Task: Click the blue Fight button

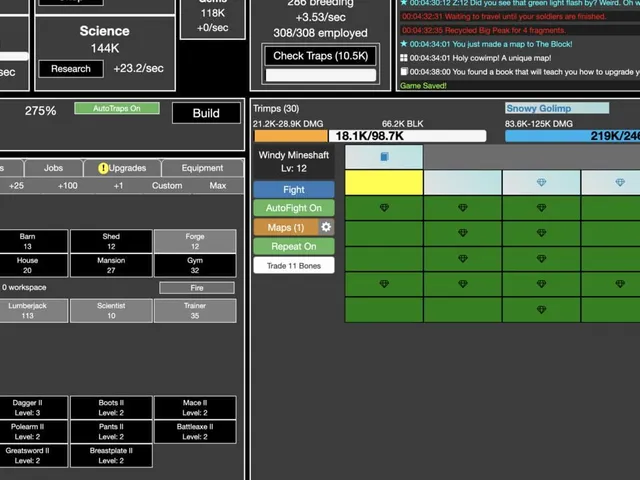Action: click(294, 189)
